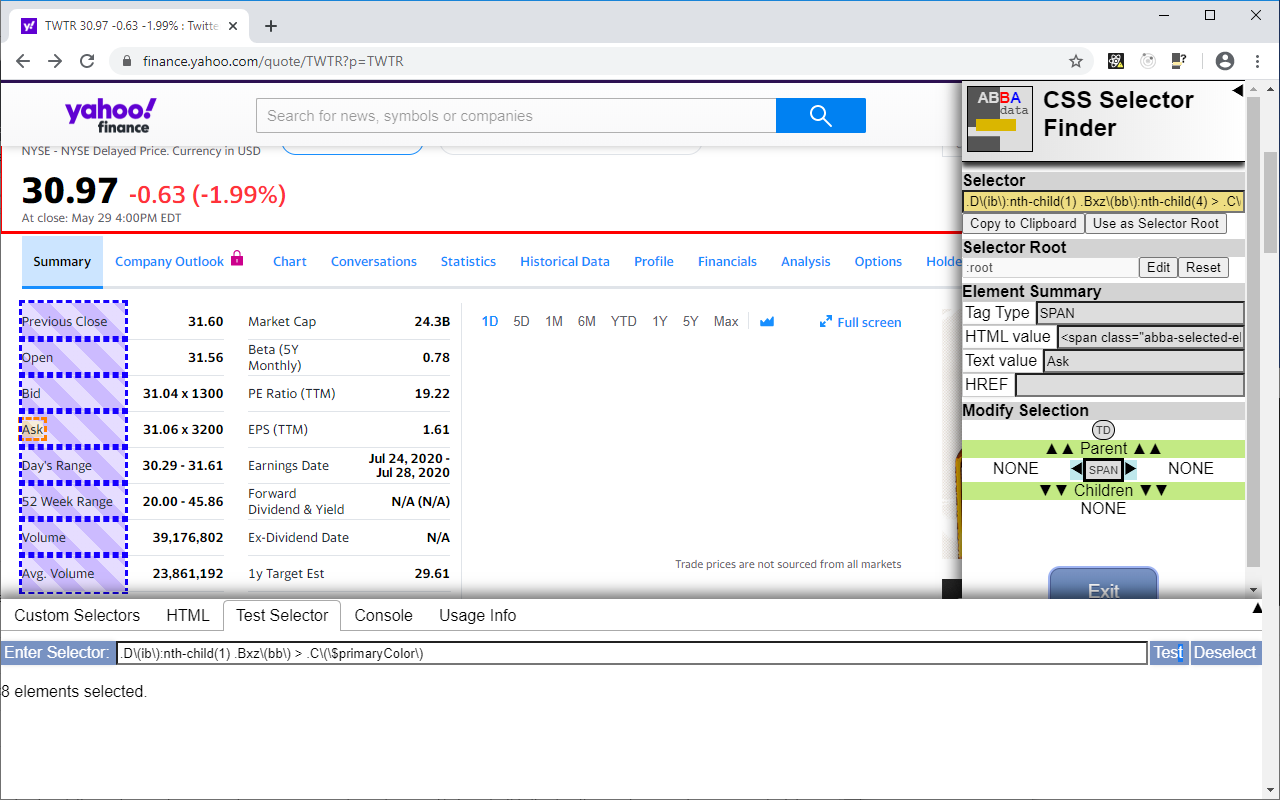Viewport: 1280px width, 800px height.
Task: Click the Yahoo Finance search box
Action: (x=516, y=116)
